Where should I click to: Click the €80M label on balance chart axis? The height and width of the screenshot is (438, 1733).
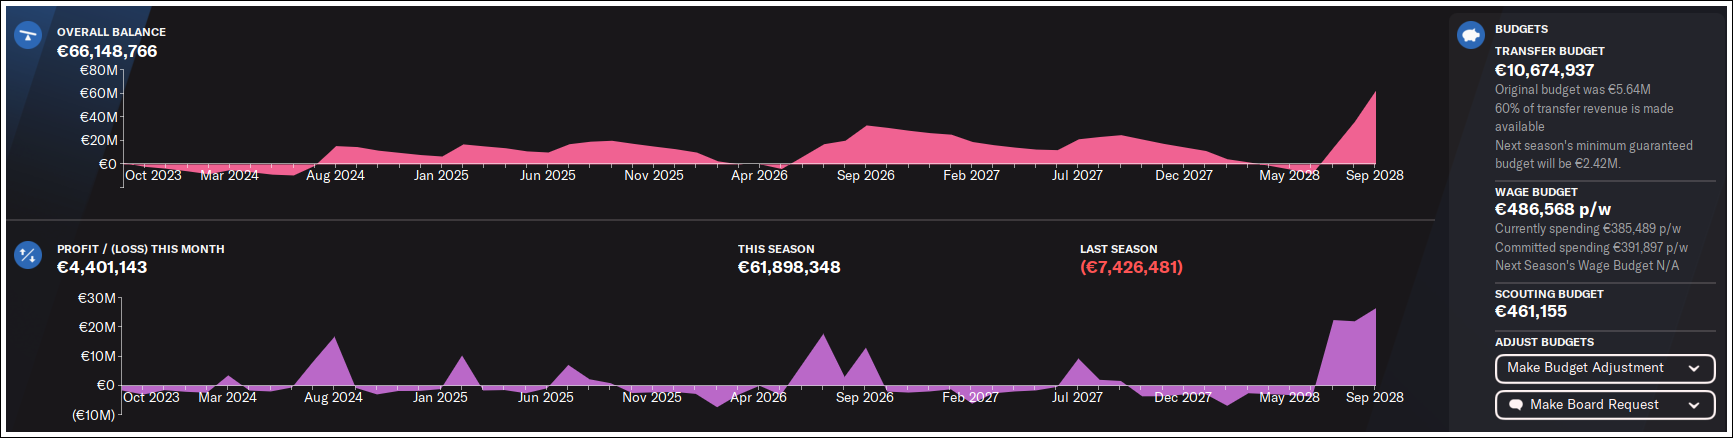click(x=99, y=70)
